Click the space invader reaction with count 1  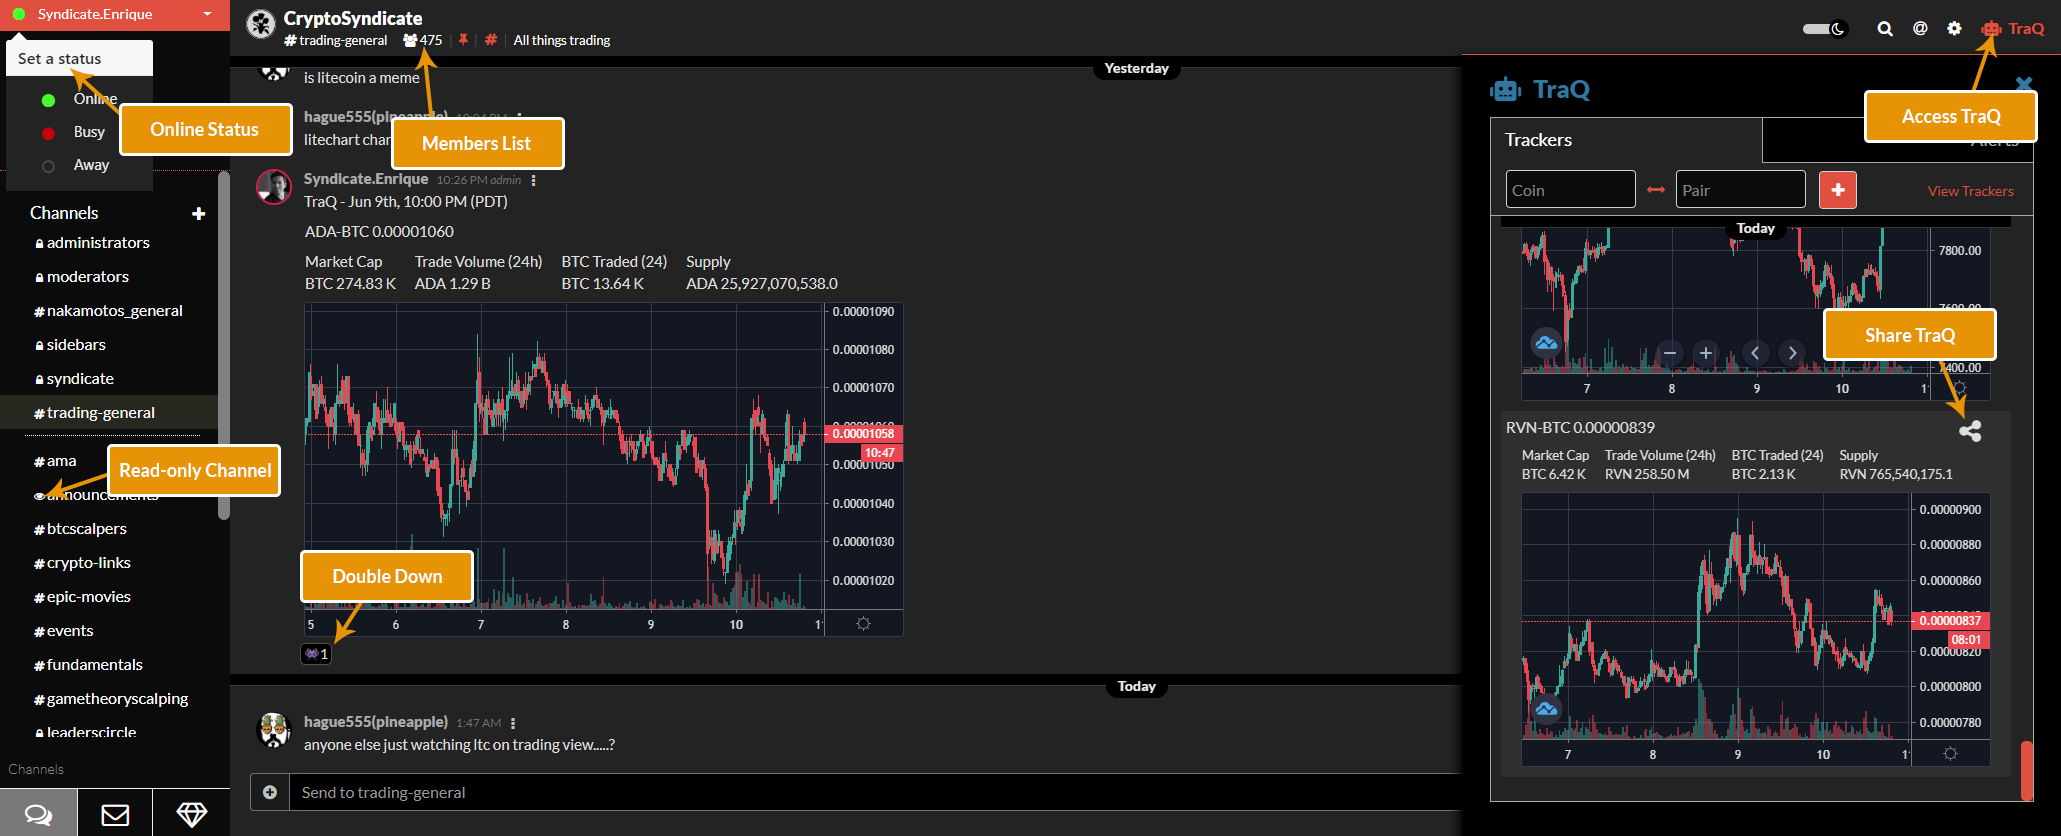click(316, 654)
